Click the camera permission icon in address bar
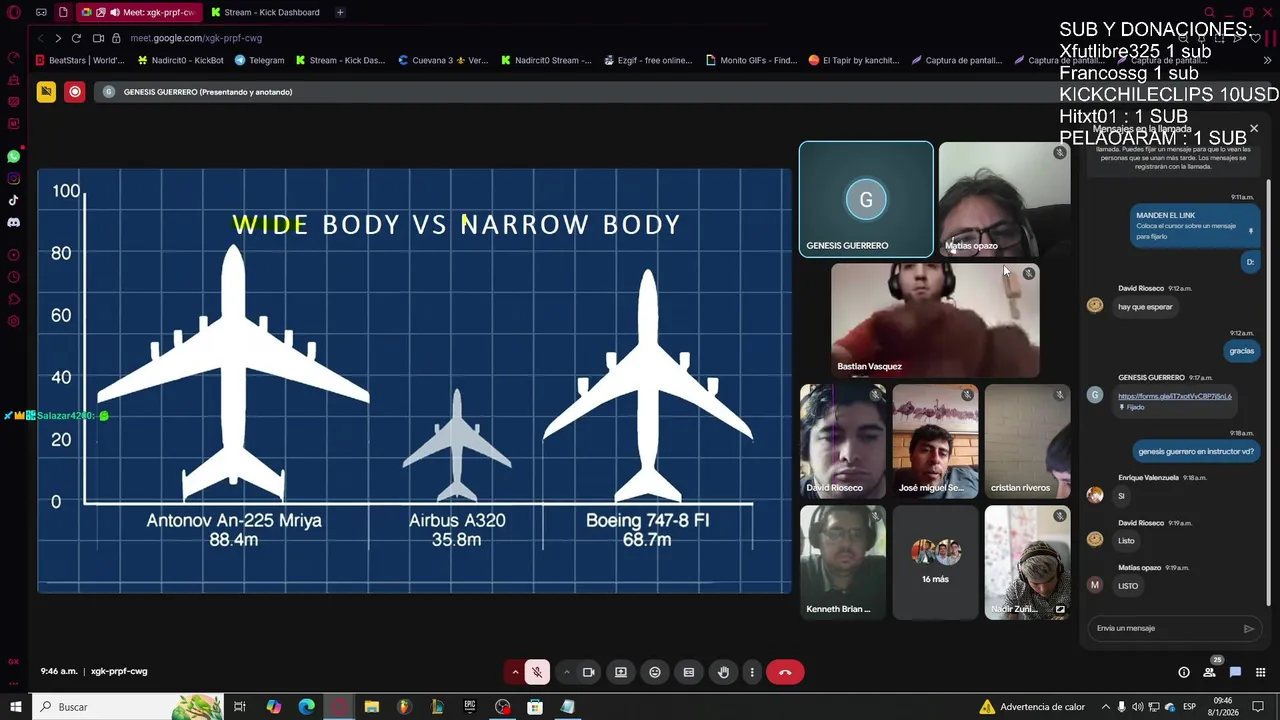The image size is (1280, 720). [x=98, y=38]
